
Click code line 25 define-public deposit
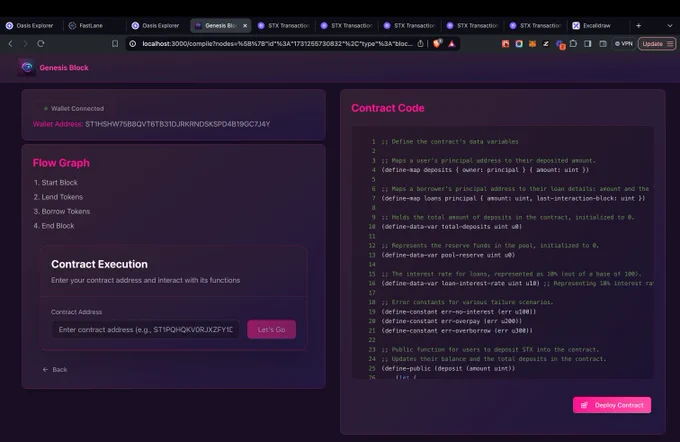[448, 368]
